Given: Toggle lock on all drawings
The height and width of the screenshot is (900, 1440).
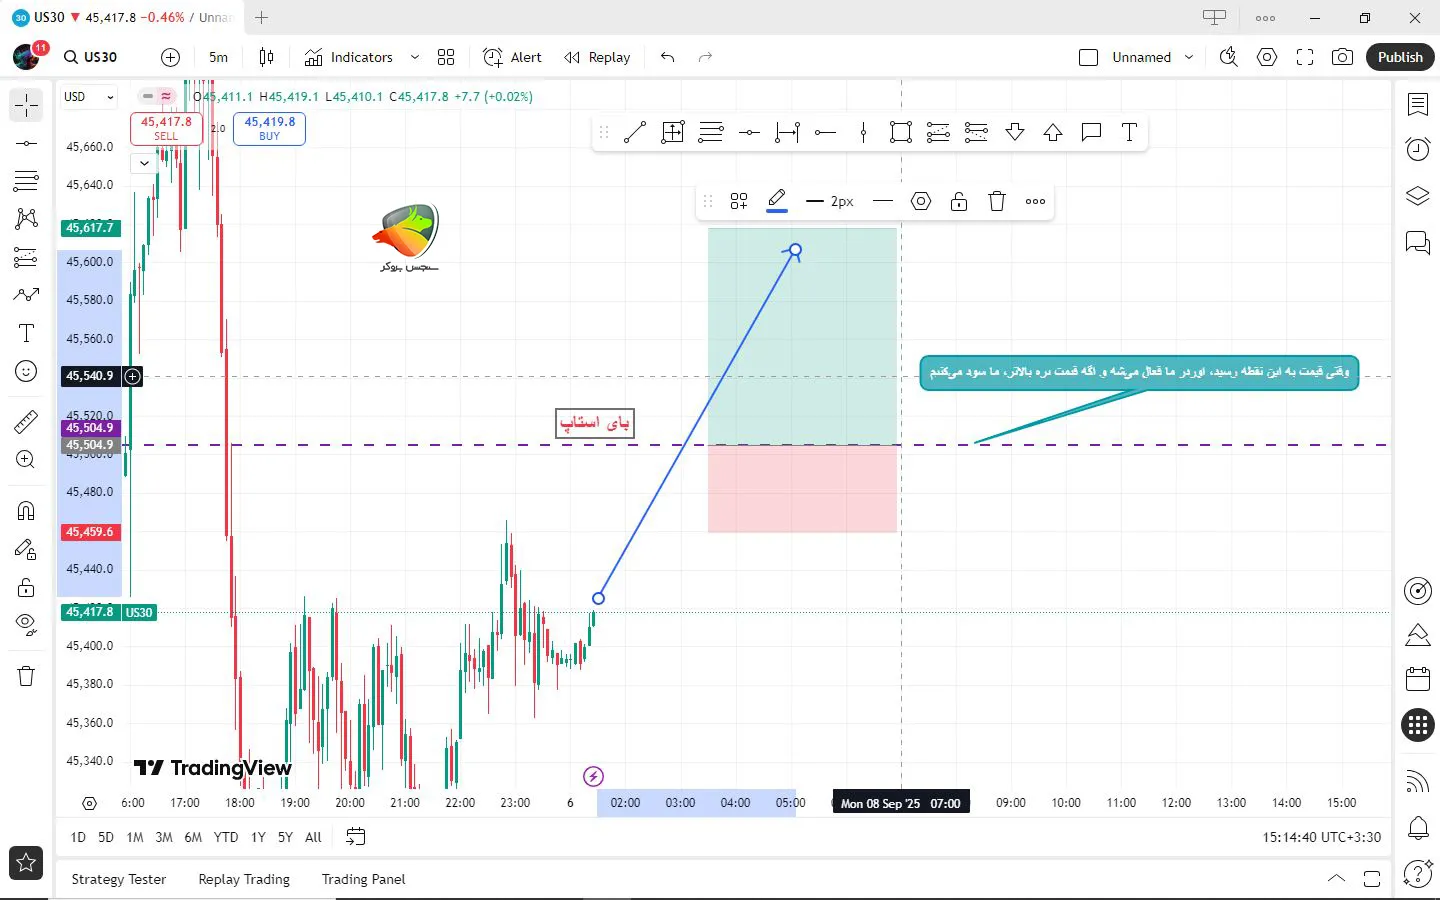Looking at the screenshot, I should coord(26,587).
